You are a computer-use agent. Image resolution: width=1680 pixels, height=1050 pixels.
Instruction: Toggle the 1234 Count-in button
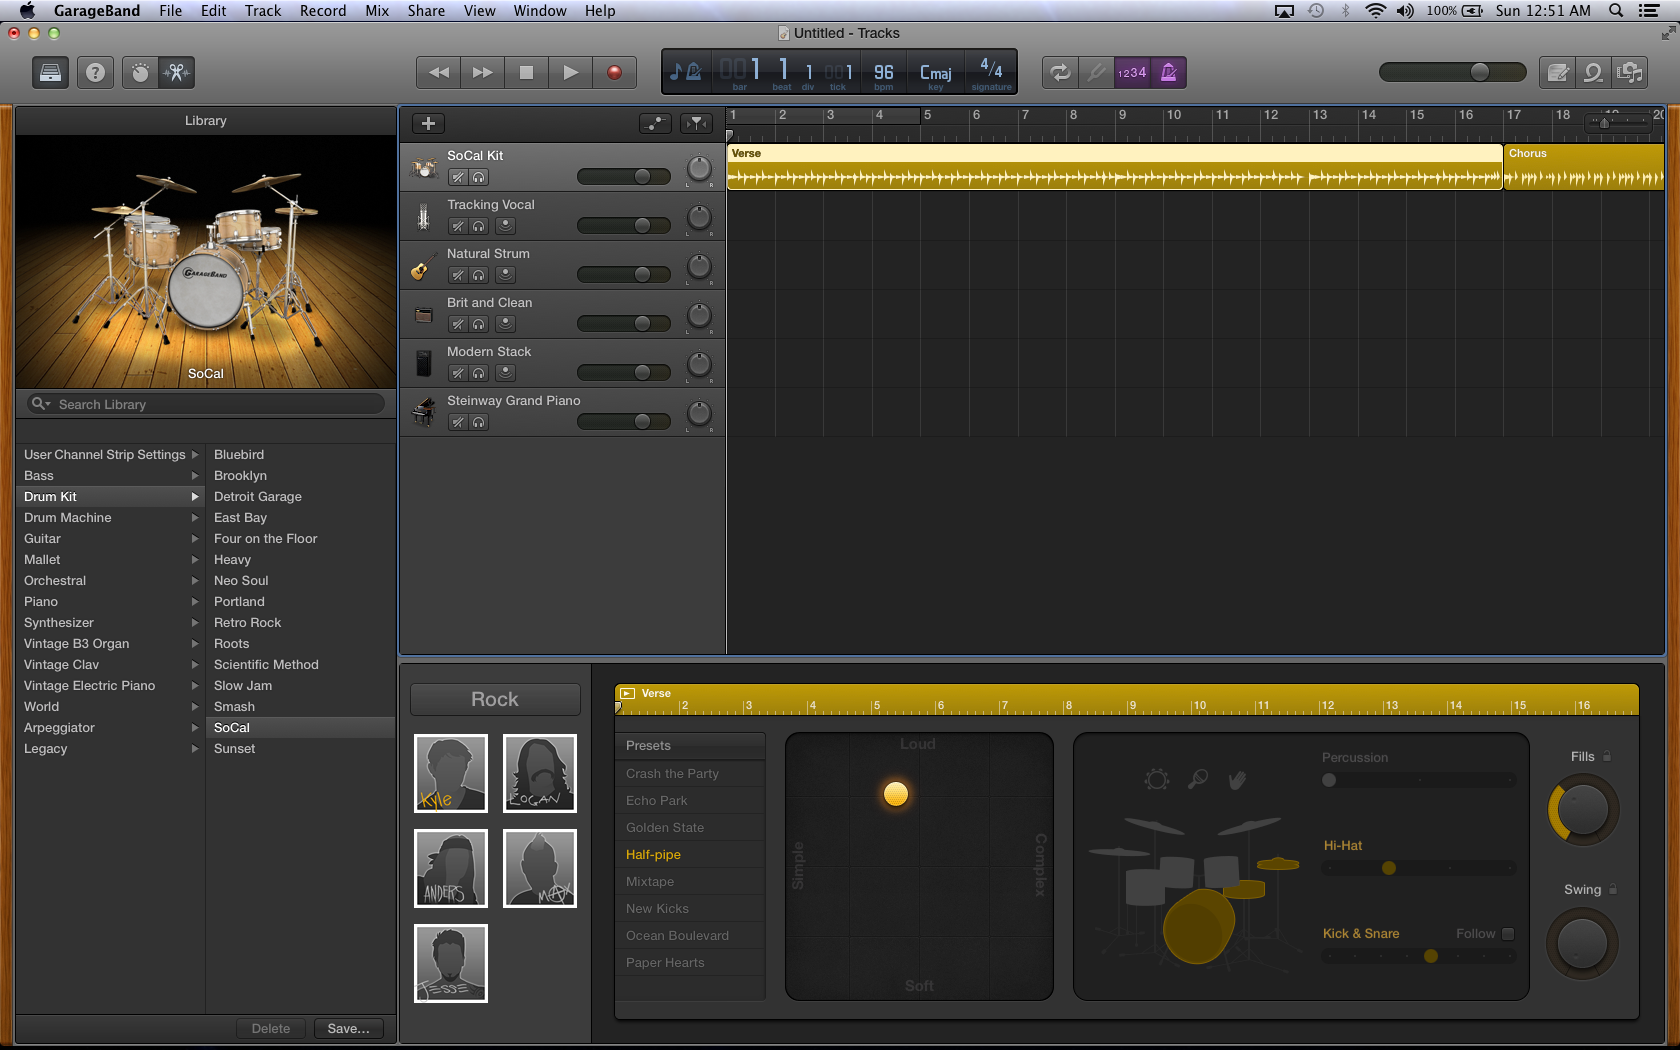pos(1132,72)
